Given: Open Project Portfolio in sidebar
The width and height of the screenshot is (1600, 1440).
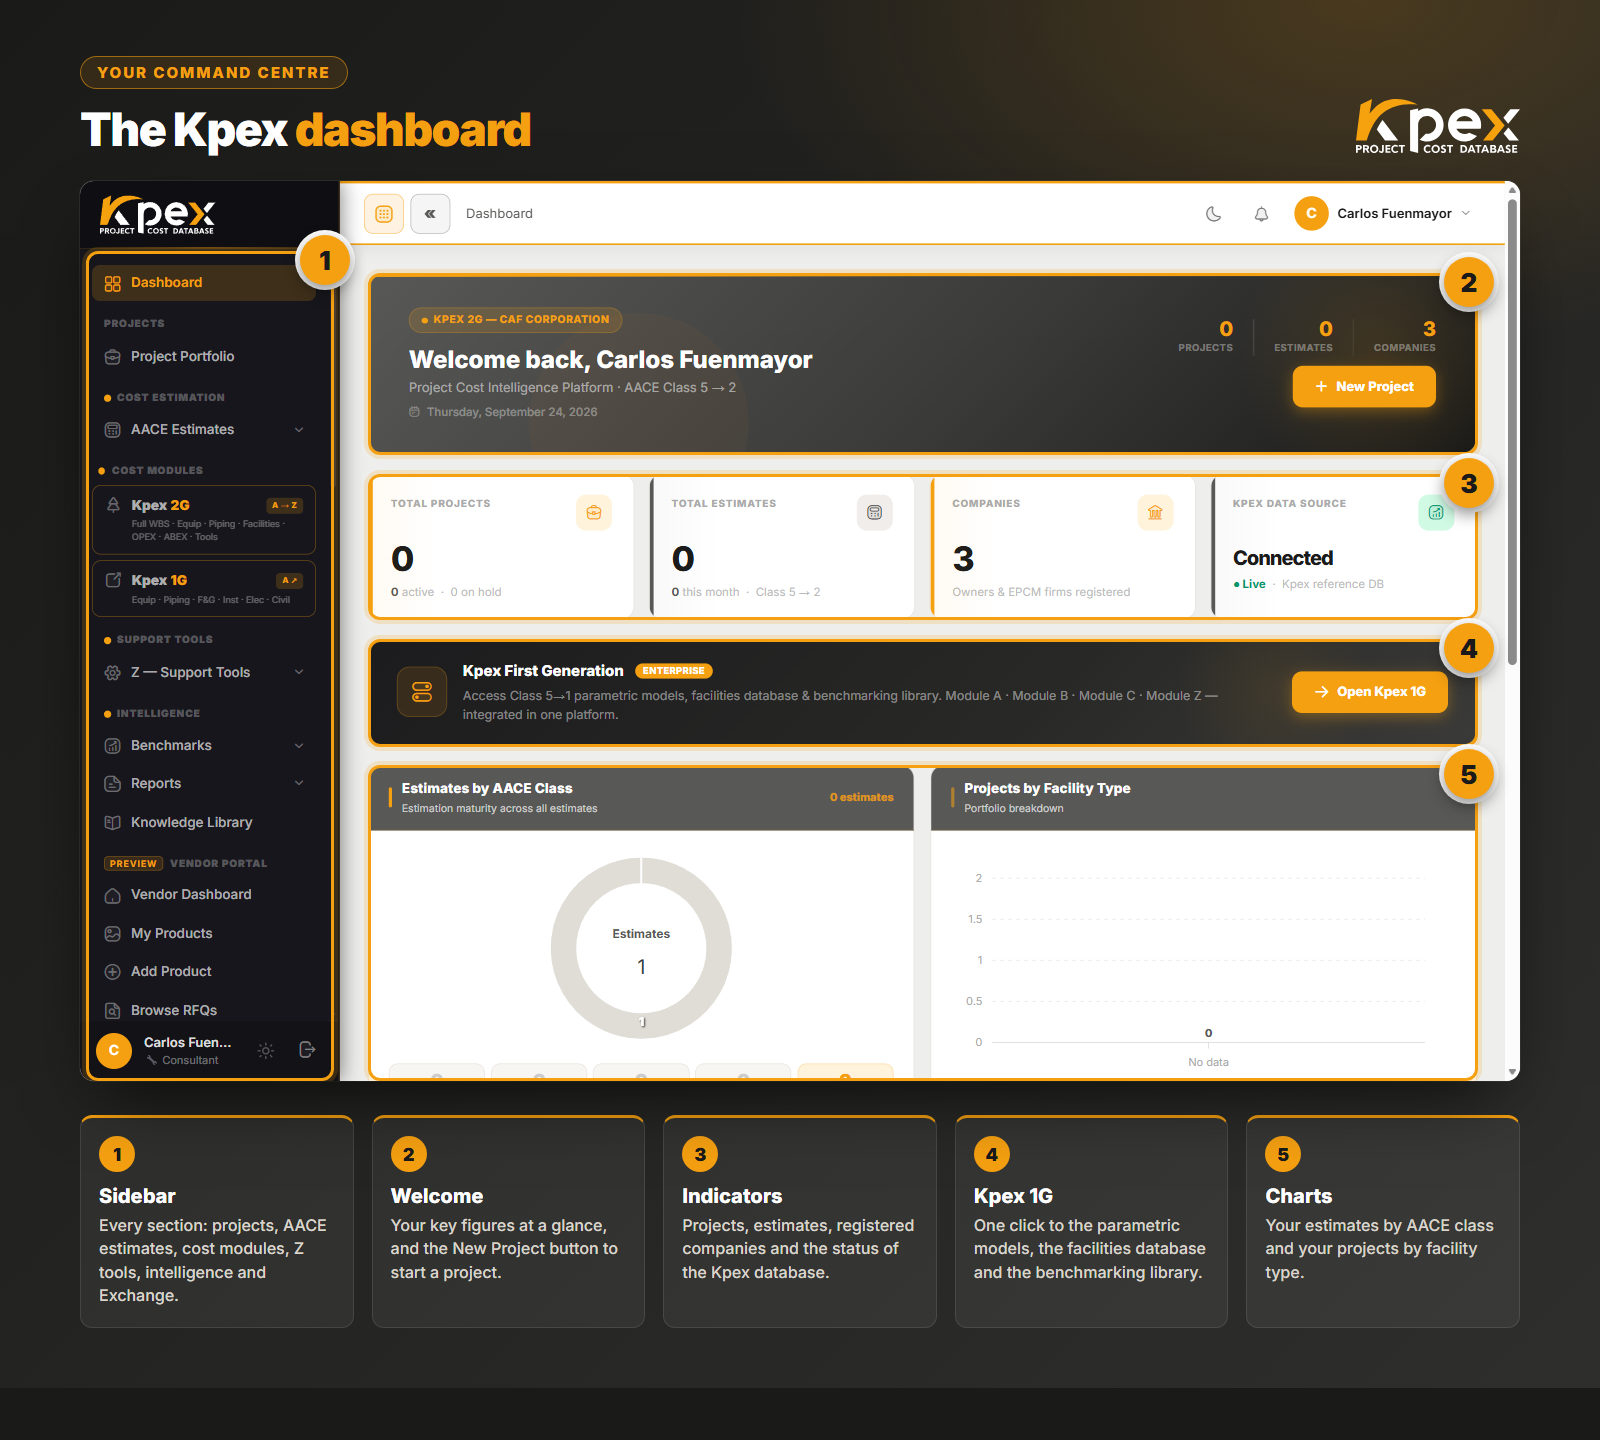Looking at the screenshot, I should (x=204, y=357).
